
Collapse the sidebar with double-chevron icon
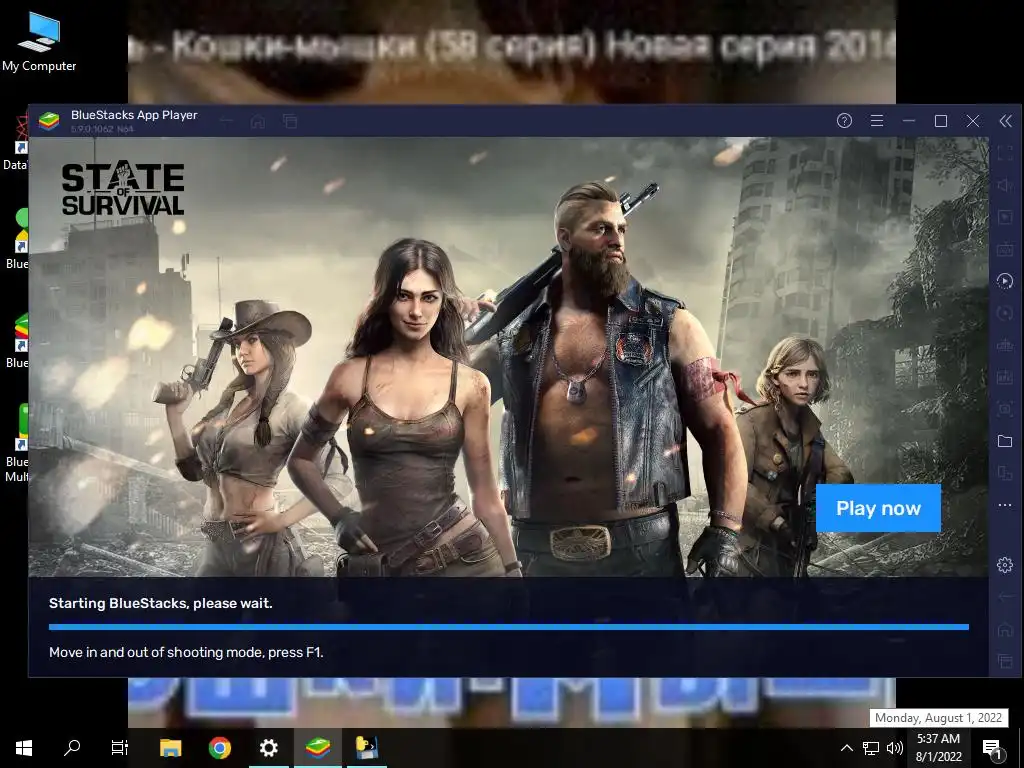tap(1006, 121)
